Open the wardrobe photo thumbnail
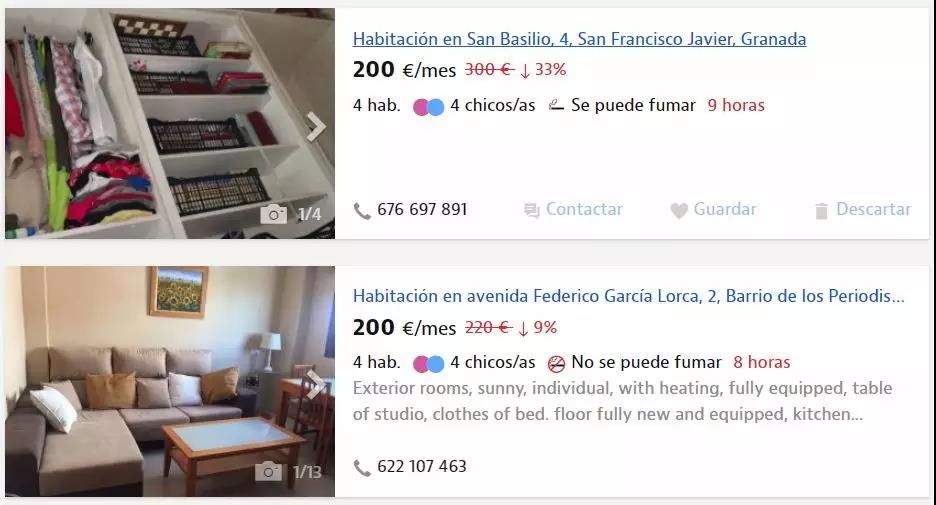 (x=170, y=124)
